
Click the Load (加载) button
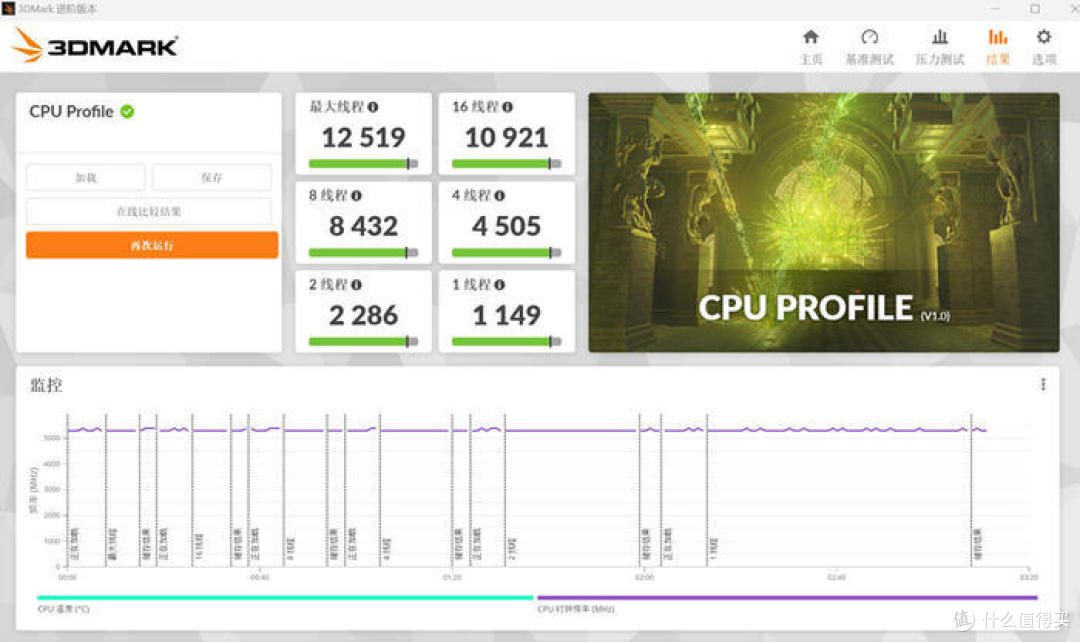coord(85,178)
